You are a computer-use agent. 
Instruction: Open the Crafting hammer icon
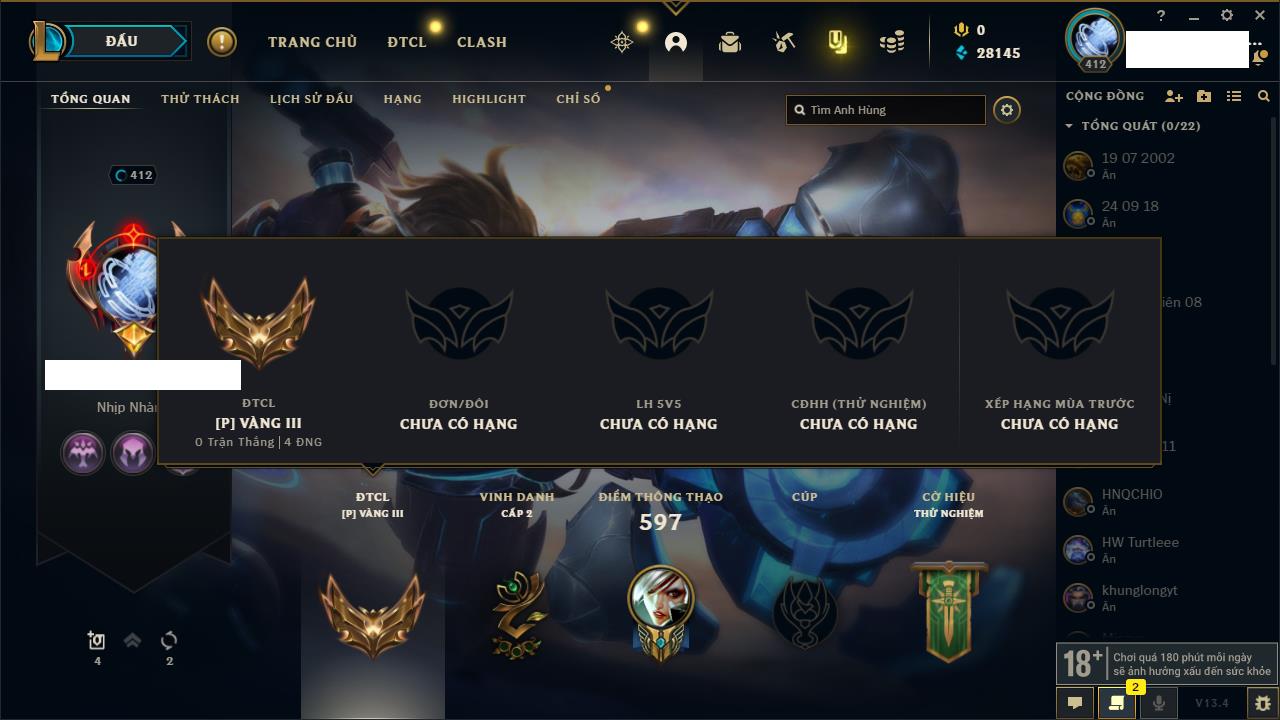(x=784, y=42)
